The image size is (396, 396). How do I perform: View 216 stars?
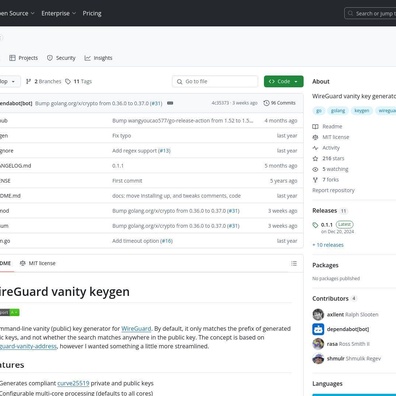[x=333, y=159]
